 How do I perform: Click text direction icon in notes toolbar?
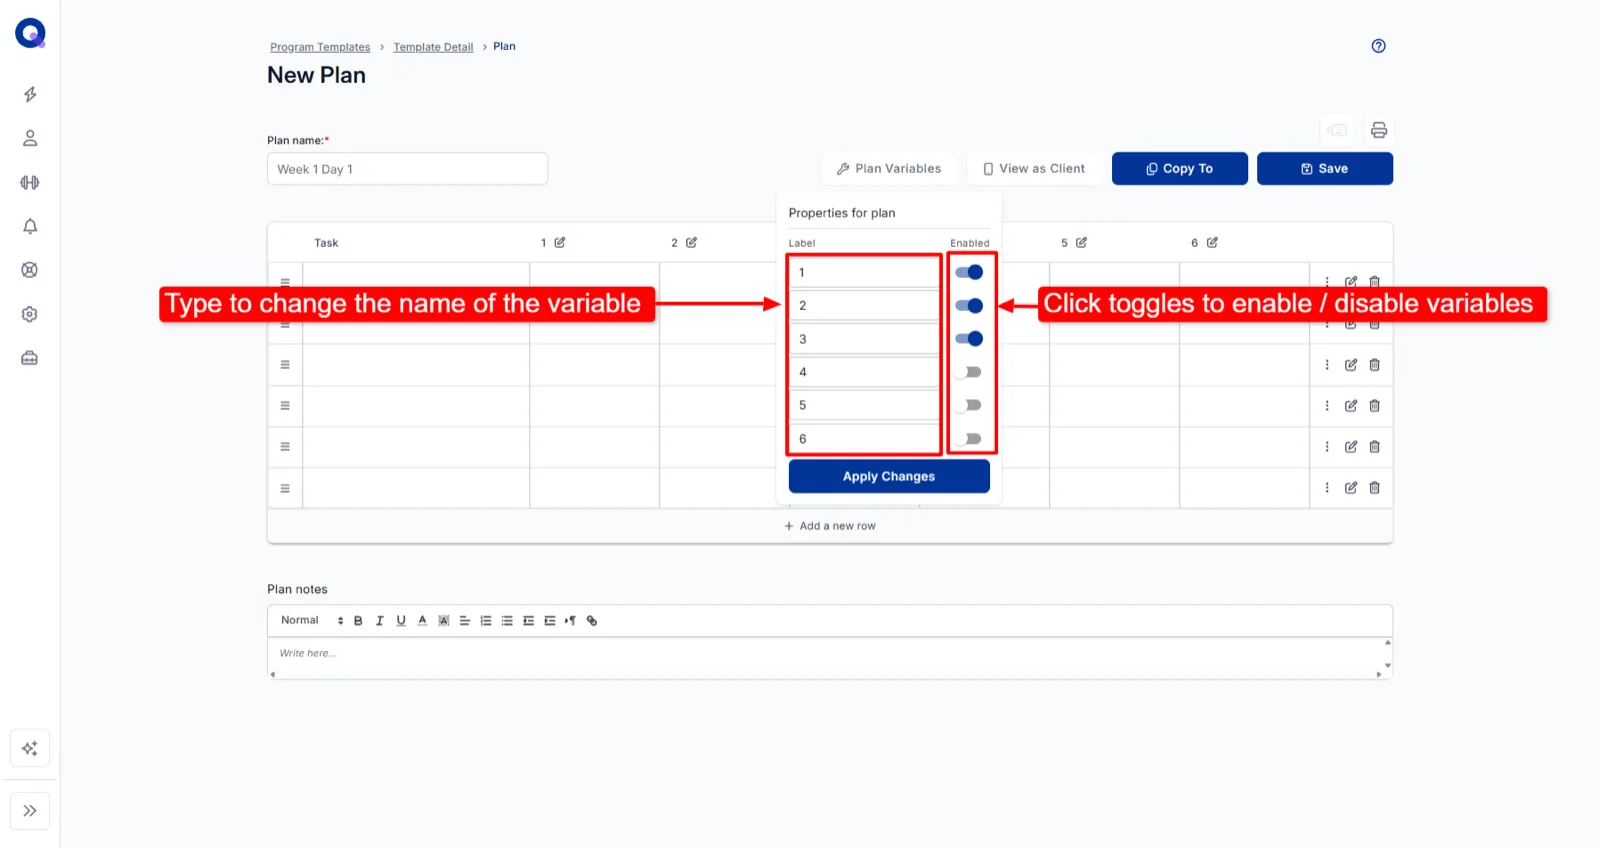[x=570, y=621]
